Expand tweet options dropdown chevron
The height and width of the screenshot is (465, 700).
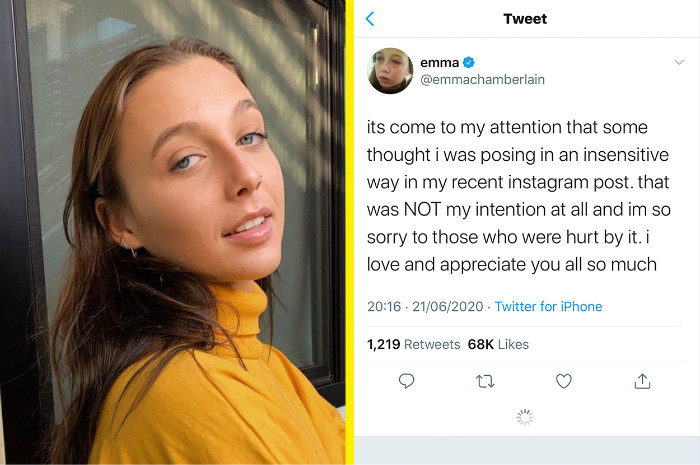pyautogui.click(x=679, y=63)
